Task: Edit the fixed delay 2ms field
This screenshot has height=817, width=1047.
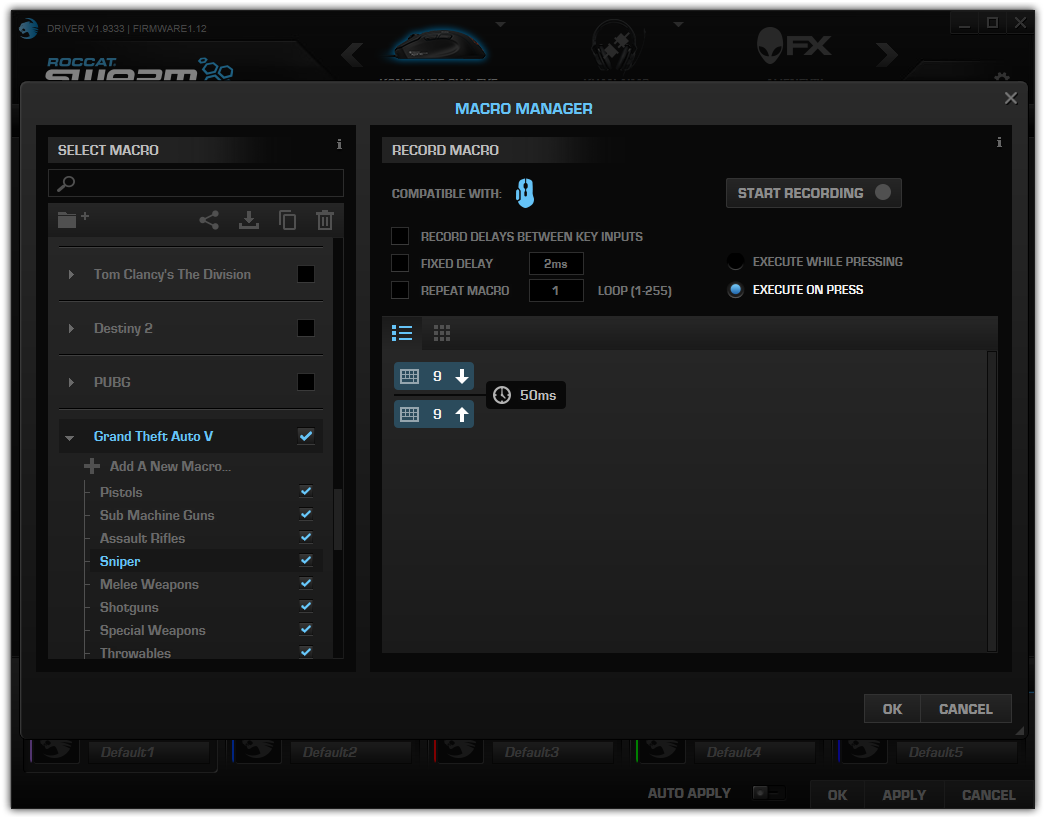Action: (x=556, y=264)
